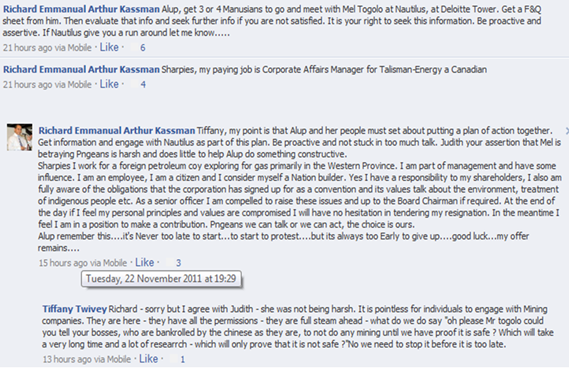Open Richard Kassman's name in 'Alup, get 3' comment
The image size is (569, 368).
pos(81,9)
